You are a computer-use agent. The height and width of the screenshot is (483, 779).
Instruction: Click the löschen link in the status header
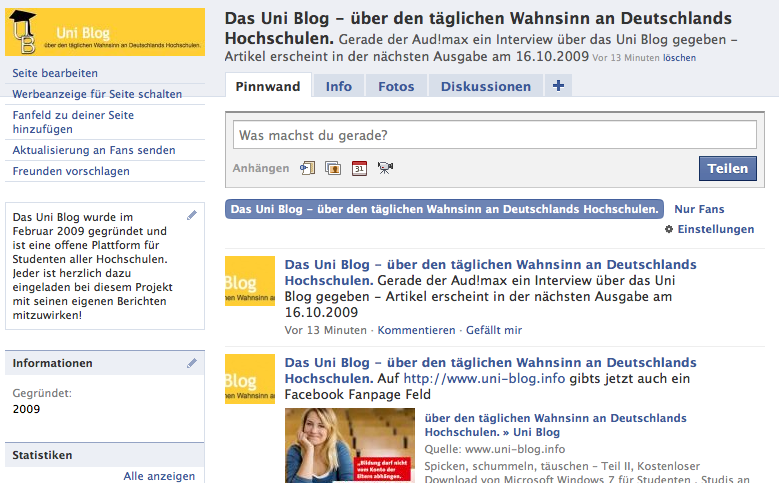click(679, 58)
